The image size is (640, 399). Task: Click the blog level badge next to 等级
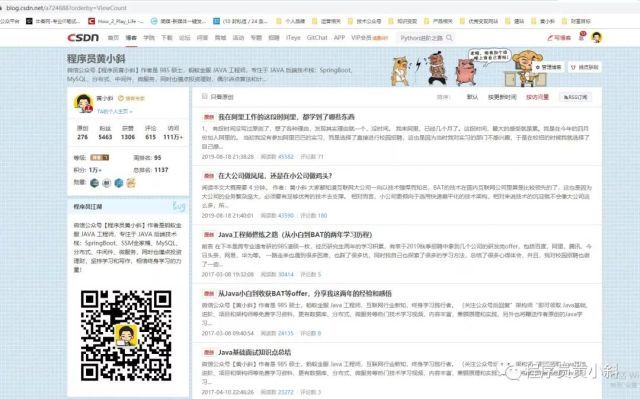(99, 157)
